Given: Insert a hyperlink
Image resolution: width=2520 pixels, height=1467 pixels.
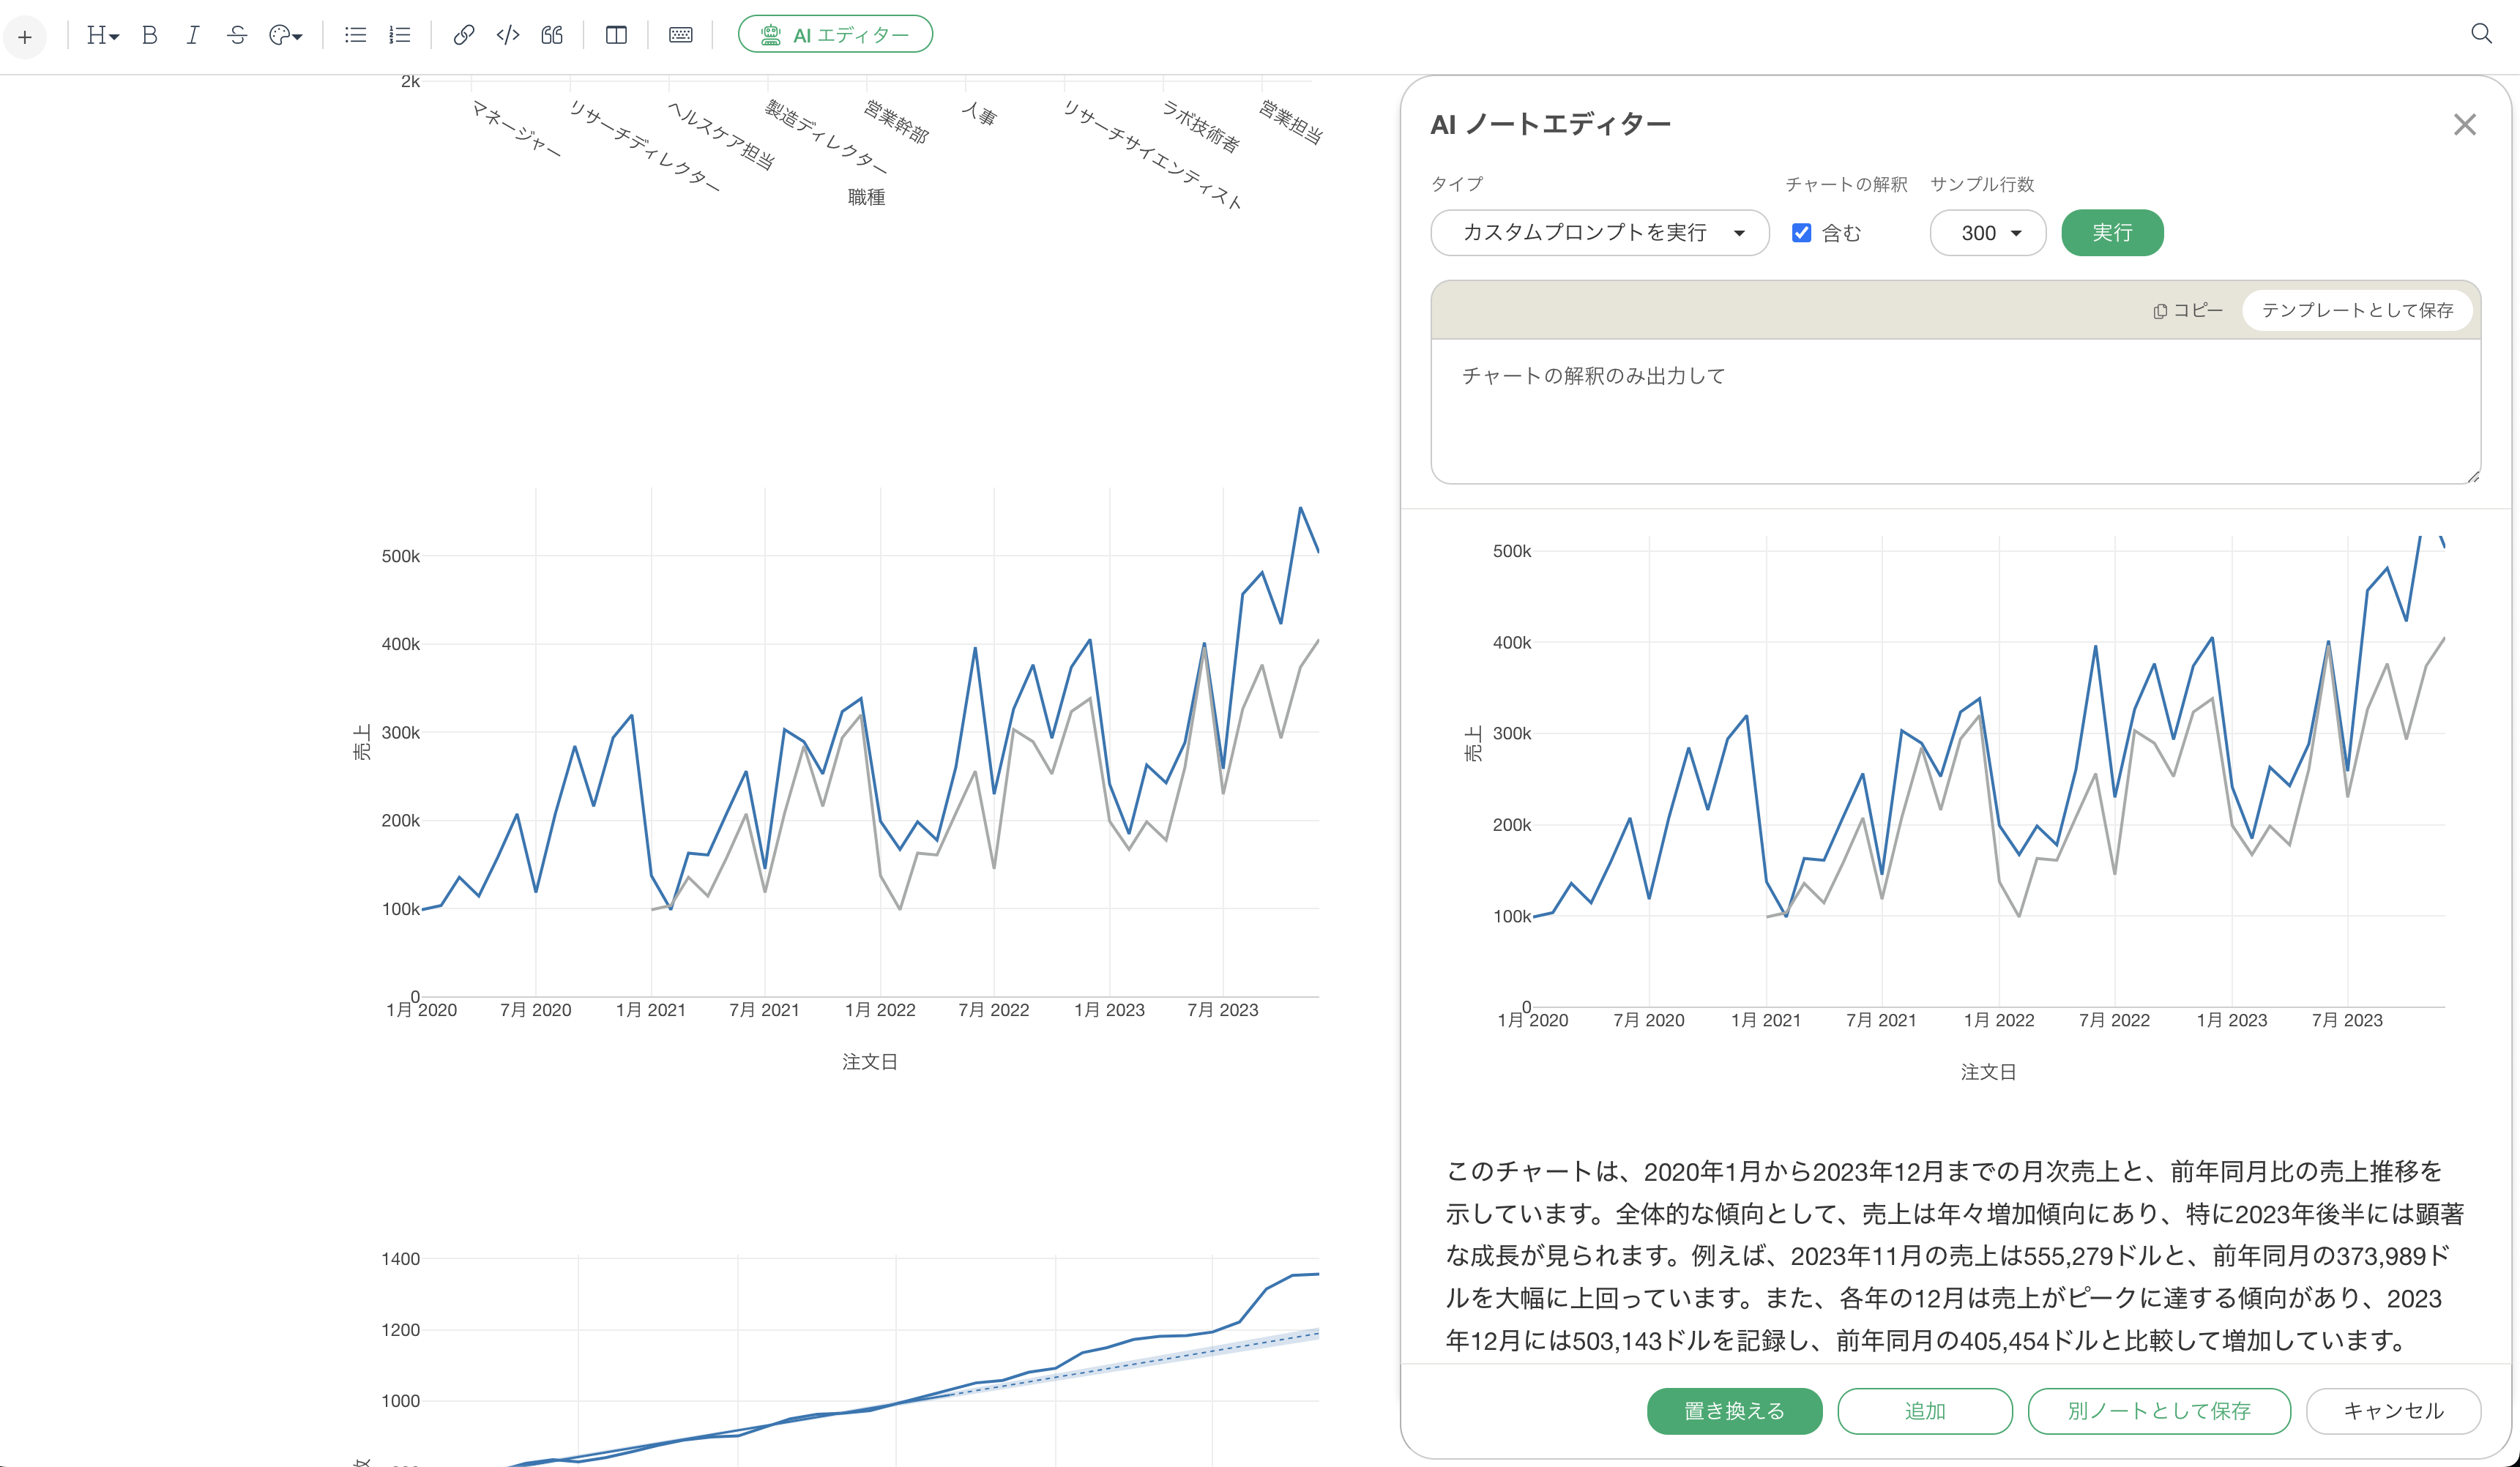Looking at the screenshot, I should [x=463, y=35].
